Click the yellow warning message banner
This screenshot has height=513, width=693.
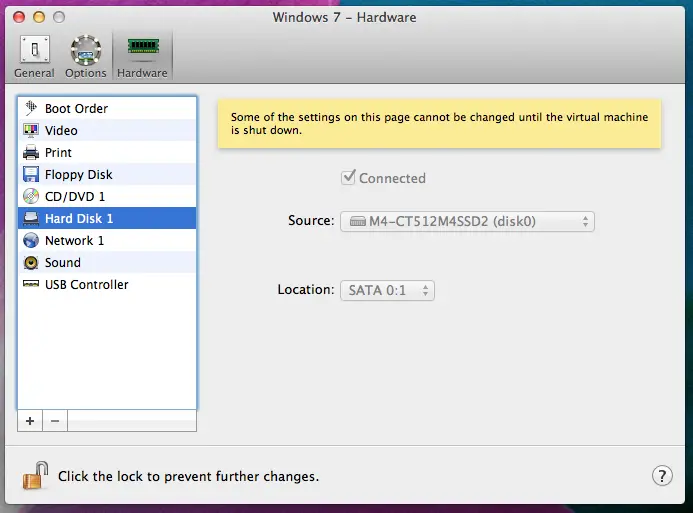click(439, 124)
